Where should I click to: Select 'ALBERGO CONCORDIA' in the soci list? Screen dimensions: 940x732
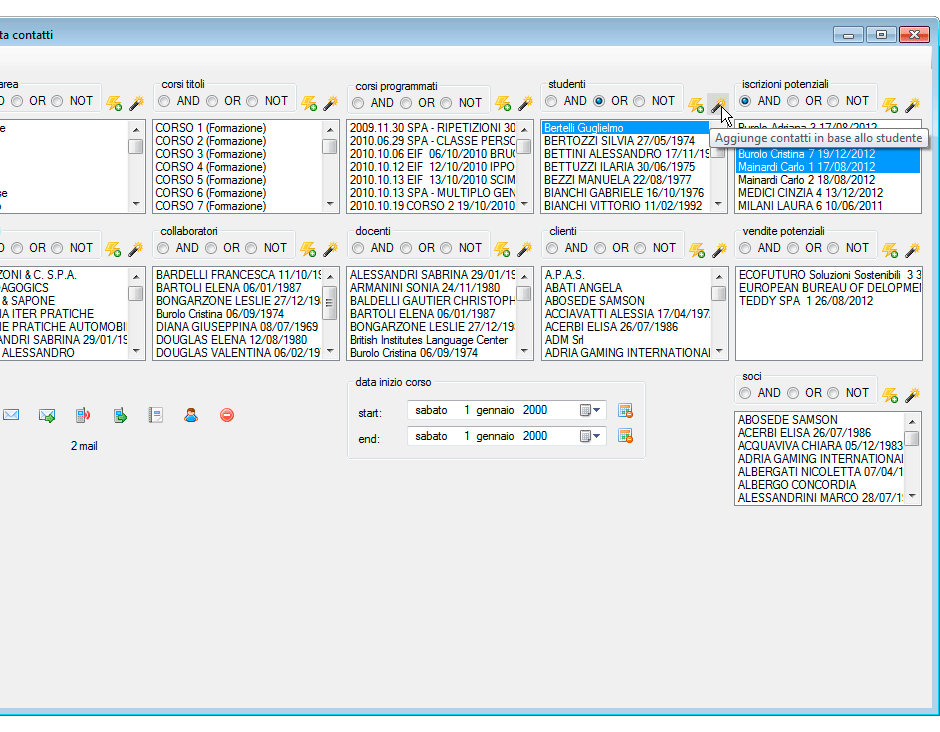coord(797,485)
